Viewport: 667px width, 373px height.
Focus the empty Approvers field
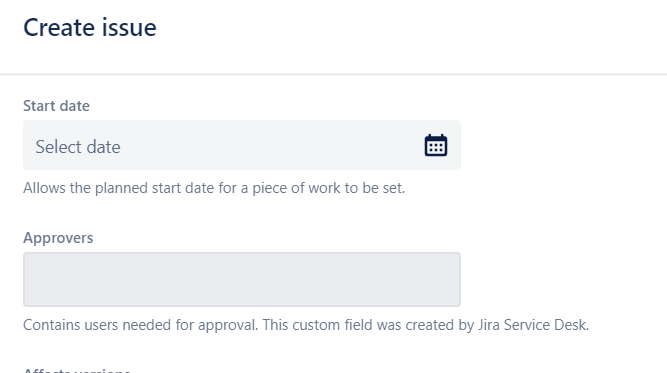242,279
